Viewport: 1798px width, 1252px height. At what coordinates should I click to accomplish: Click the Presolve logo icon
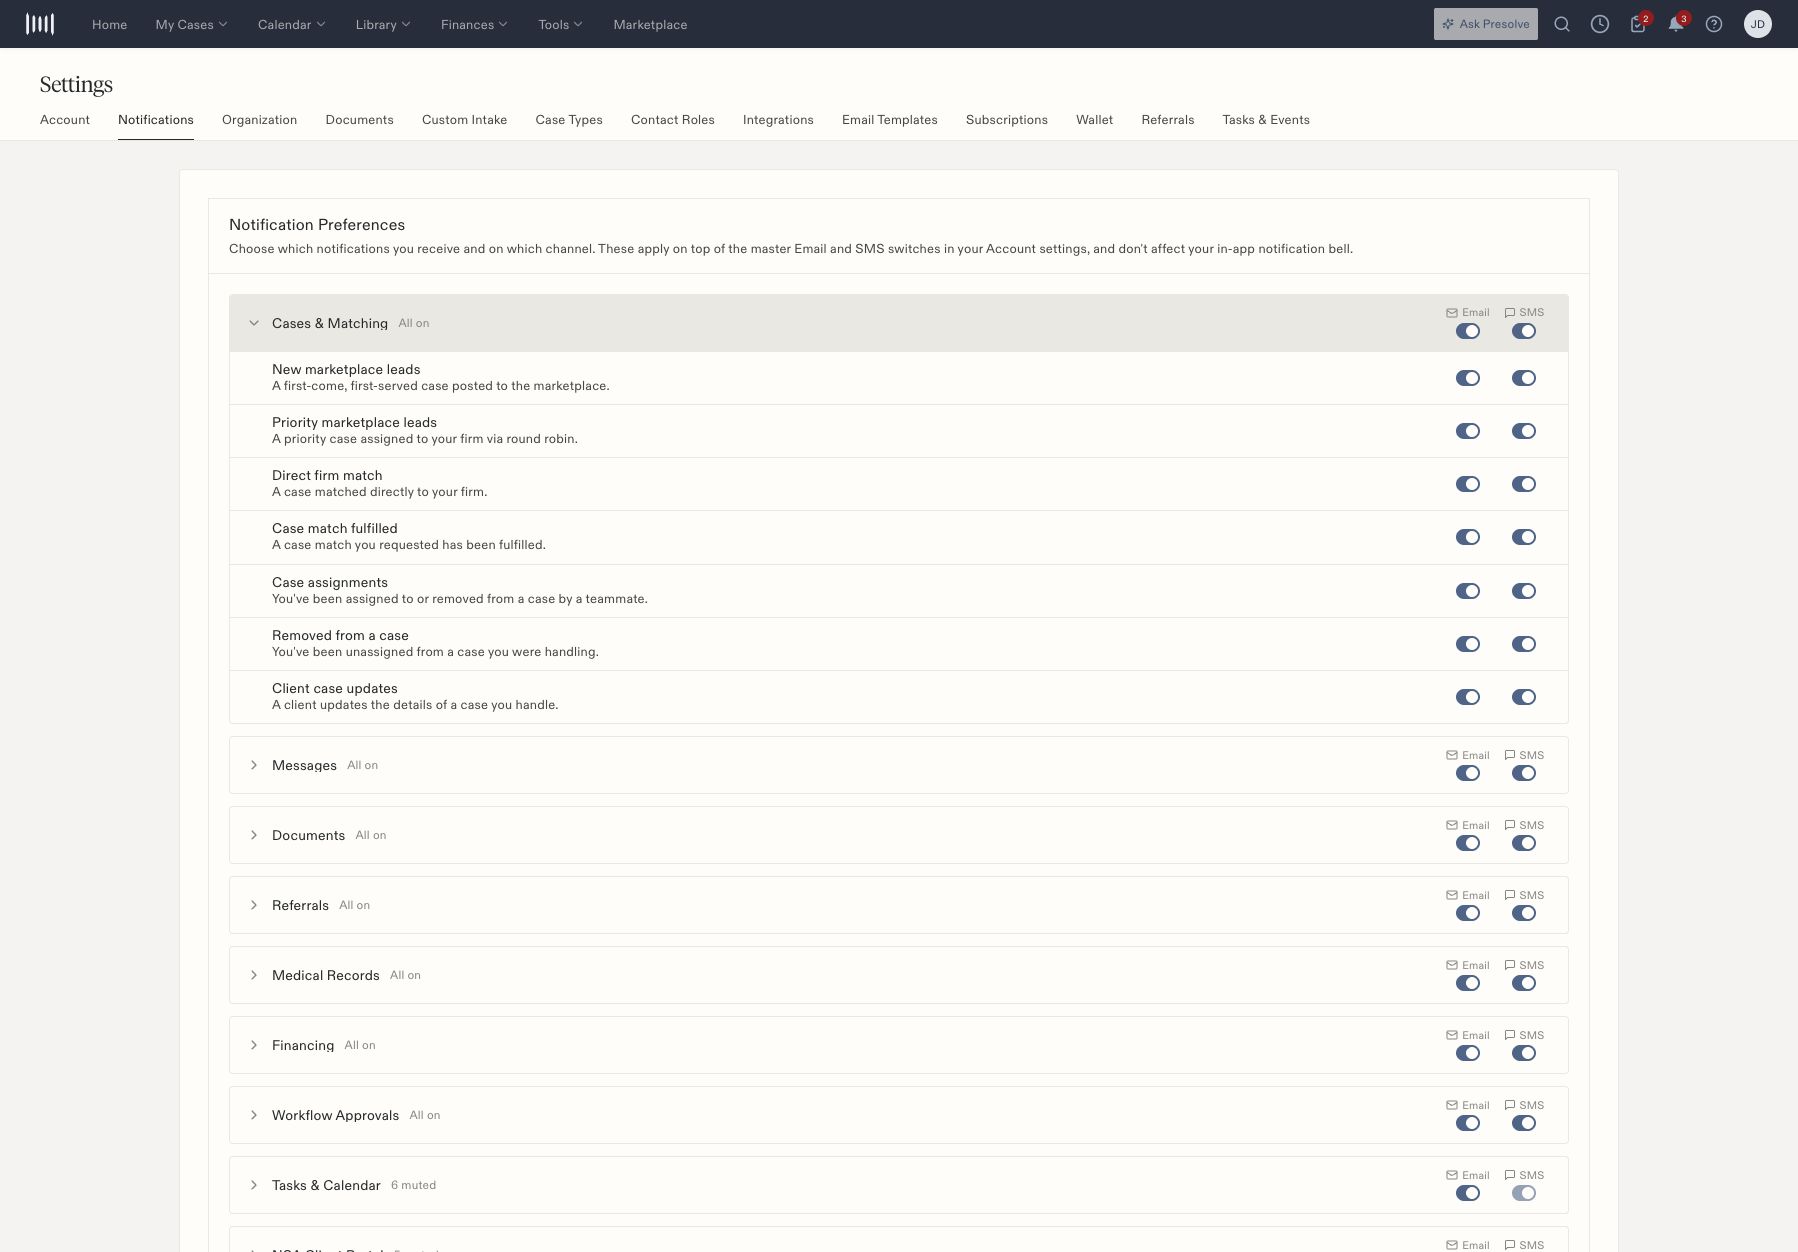coord(40,24)
